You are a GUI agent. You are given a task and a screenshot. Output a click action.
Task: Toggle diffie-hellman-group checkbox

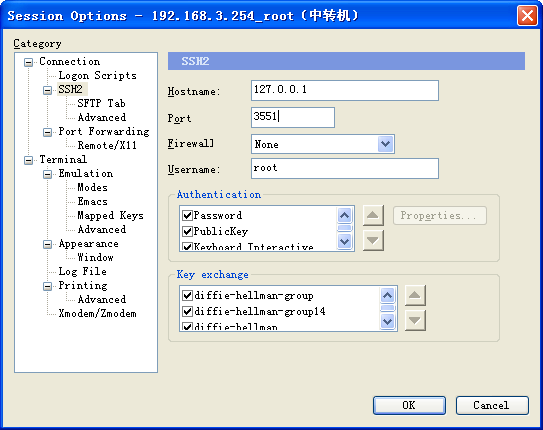(x=187, y=295)
